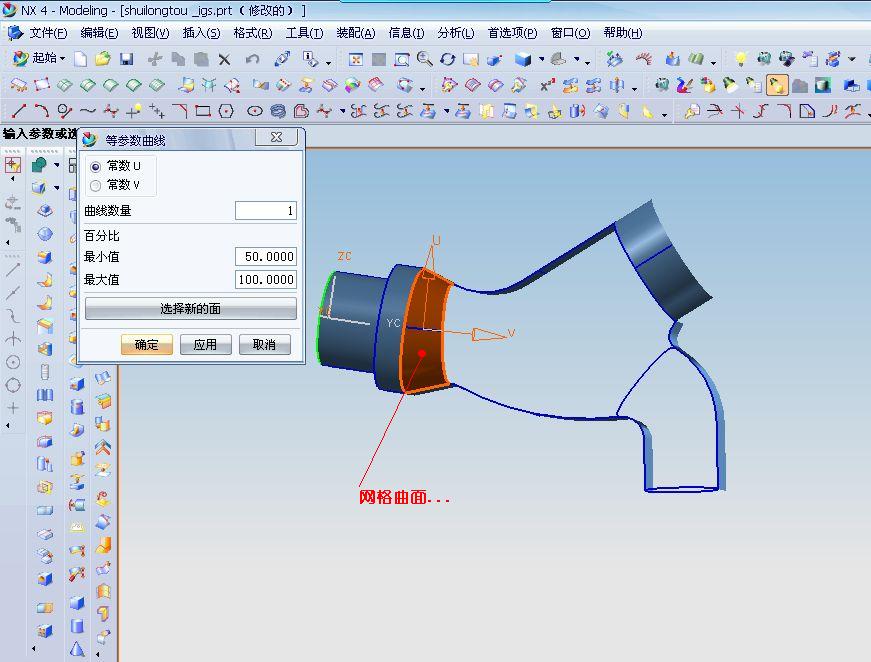This screenshot has width=871, height=662.
Task: Open the 插入(S) menu
Action: click(202, 33)
